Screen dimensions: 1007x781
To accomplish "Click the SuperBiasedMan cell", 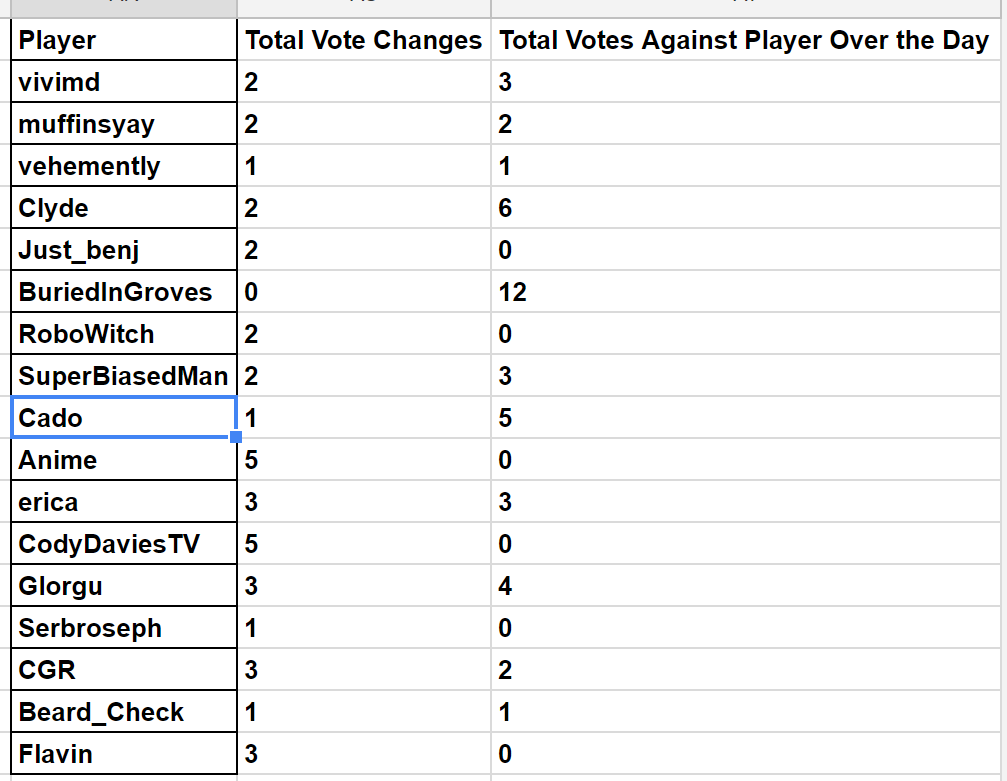I will (x=123, y=376).
